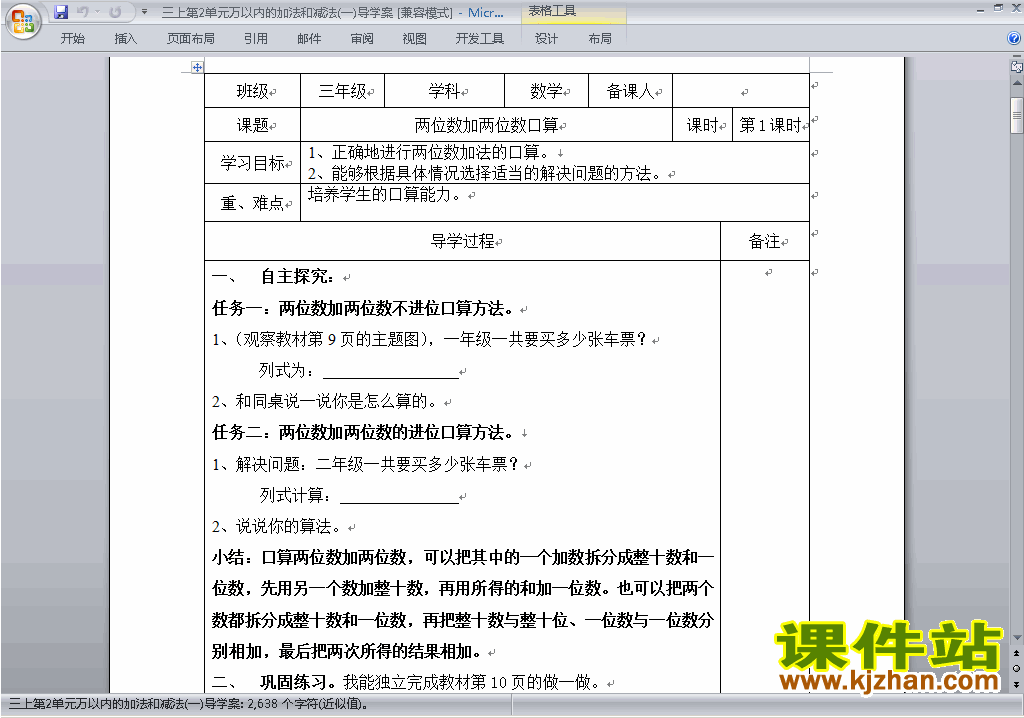Open 视图 ribbon tab
This screenshot has width=1024, height=718.
pyautogui.click(x=415, y=39)
